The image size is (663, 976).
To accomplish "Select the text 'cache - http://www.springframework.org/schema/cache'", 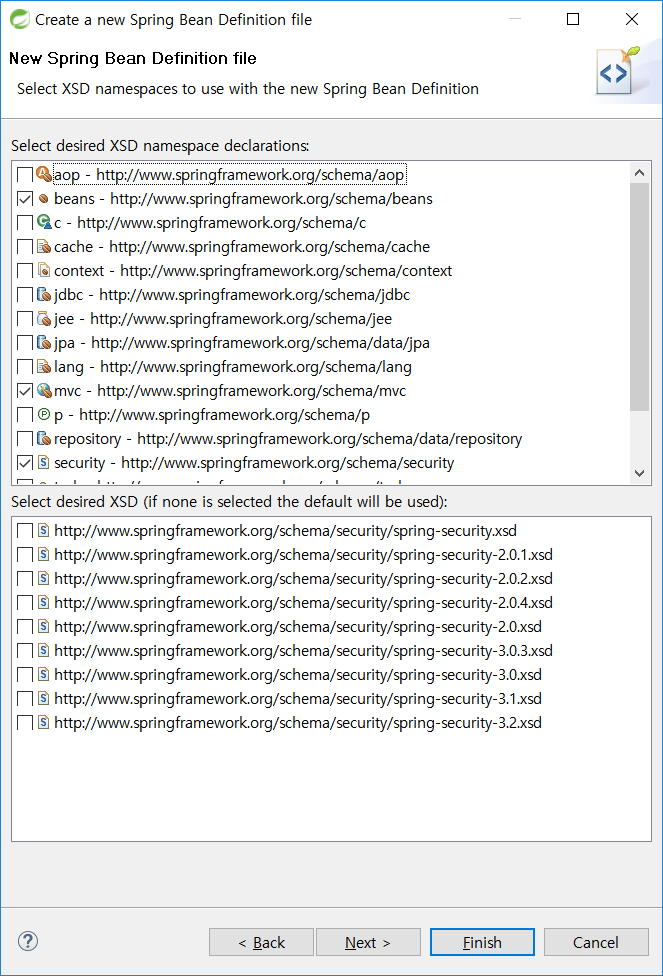I will 242,246.
